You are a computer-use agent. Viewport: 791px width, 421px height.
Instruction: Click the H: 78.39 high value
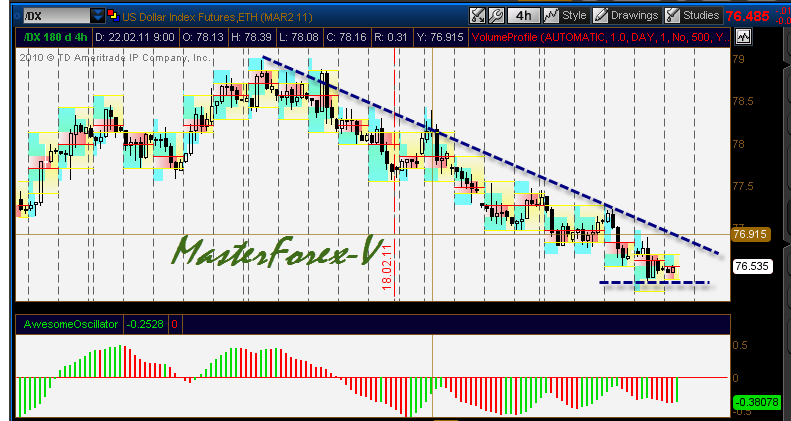click(251, 37)
